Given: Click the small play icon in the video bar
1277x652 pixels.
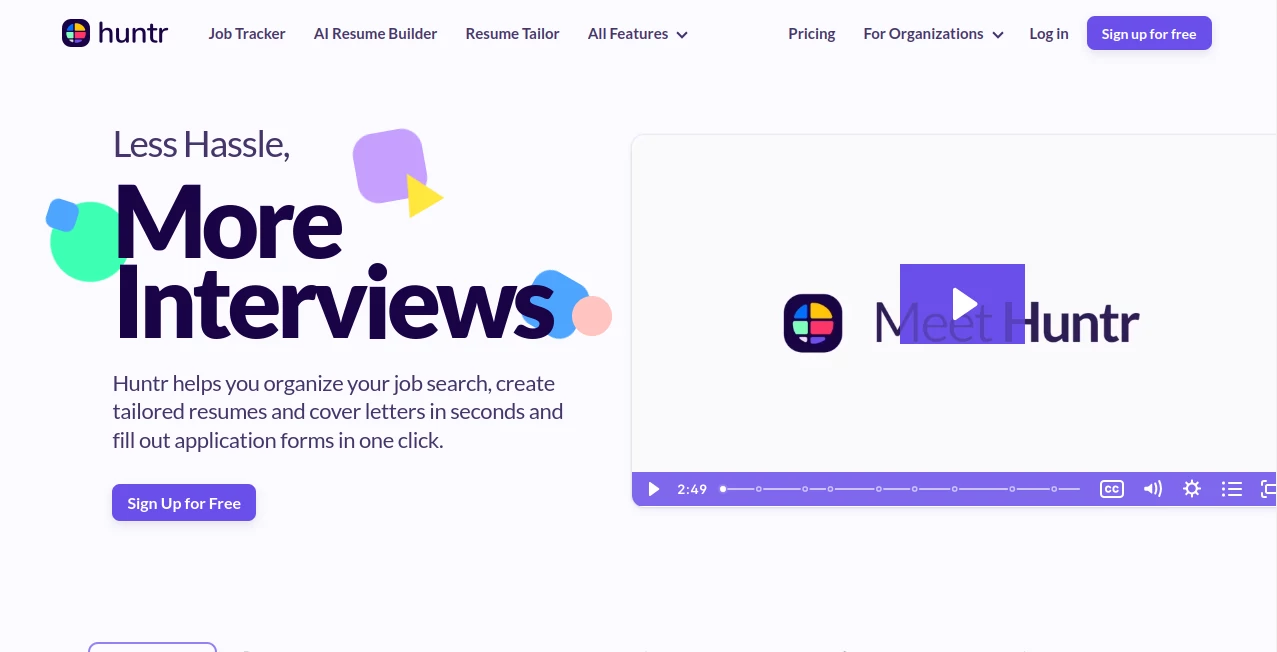Looking at the screenshot, I should click(x=654, y=489).
